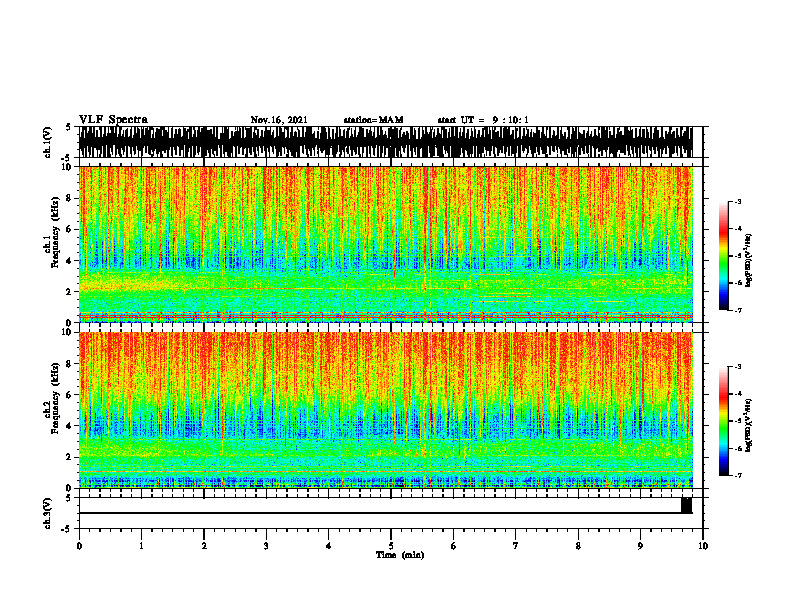This screenshot has height=612, width=792.
Task: Click the time axis tick label "10" under ch.3
Action: tap(703, 546)
